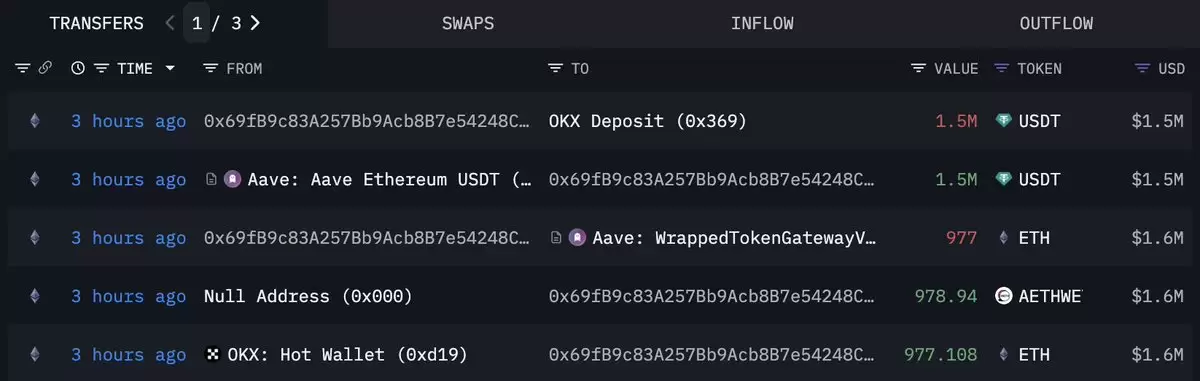
Task: Click the clock icon in the TIME header
Action: (x=78, y=68)
